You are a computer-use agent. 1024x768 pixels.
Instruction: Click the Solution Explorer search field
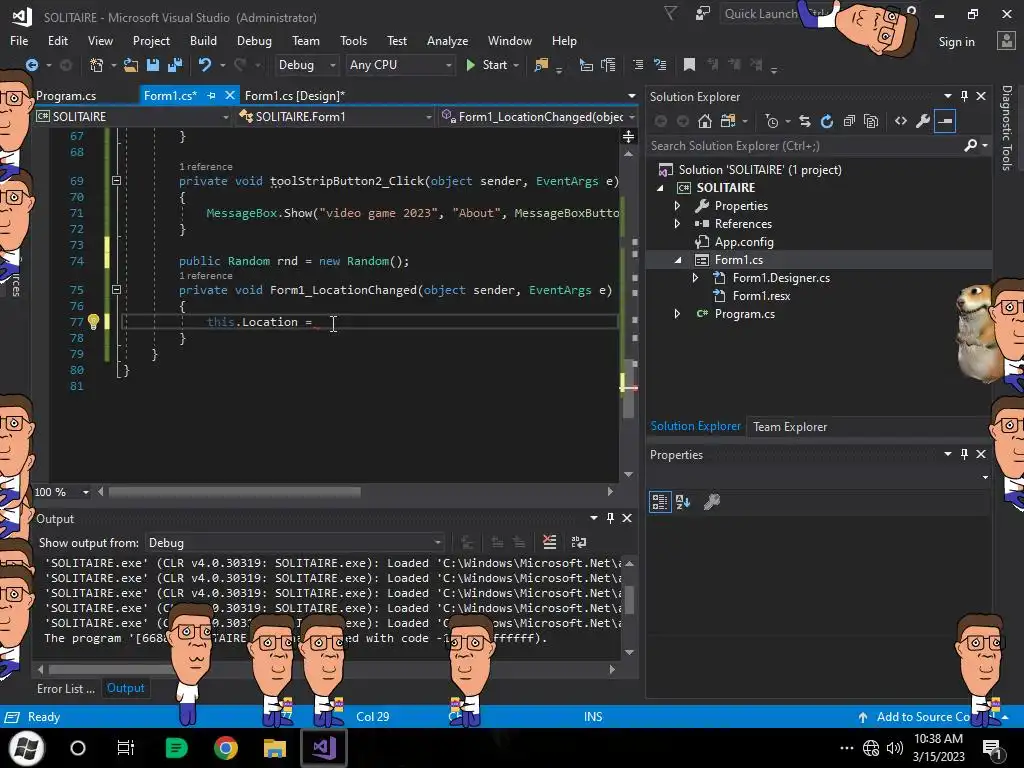tap(806, 146)
